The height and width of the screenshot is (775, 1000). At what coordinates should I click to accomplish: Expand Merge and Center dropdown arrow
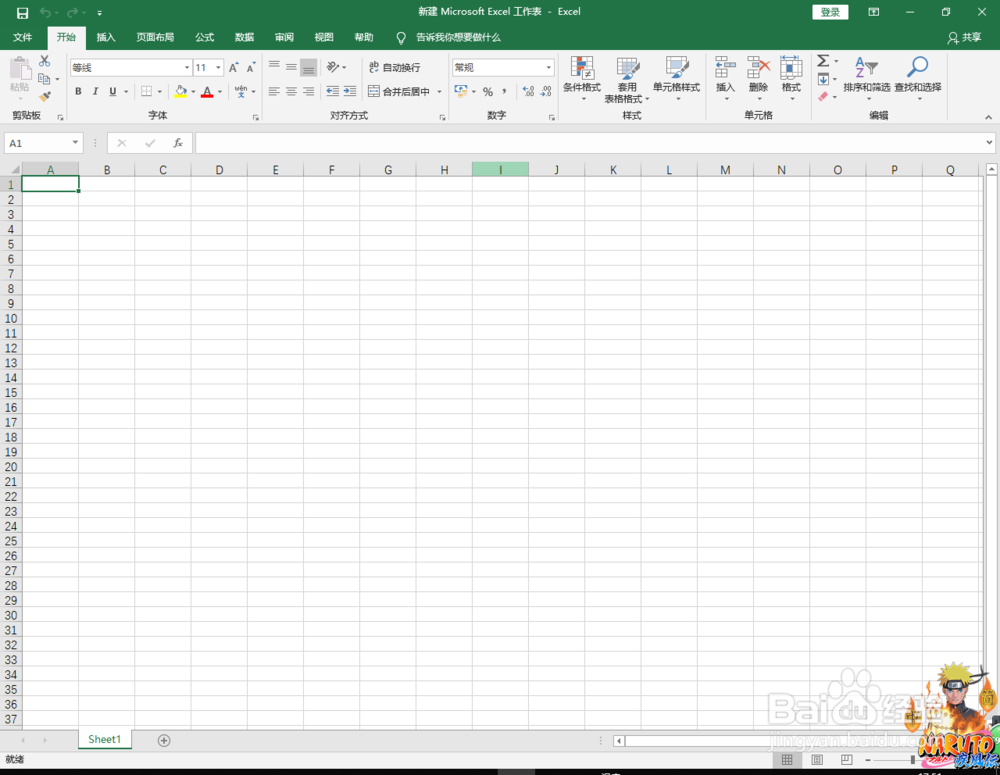[x=439, y=91]
